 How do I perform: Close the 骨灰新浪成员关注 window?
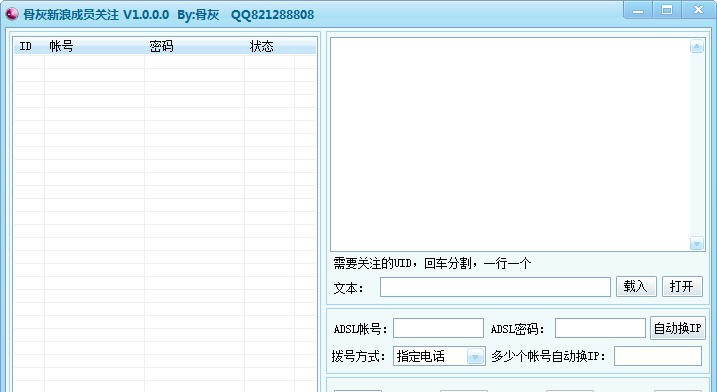[x=698, y=10]
